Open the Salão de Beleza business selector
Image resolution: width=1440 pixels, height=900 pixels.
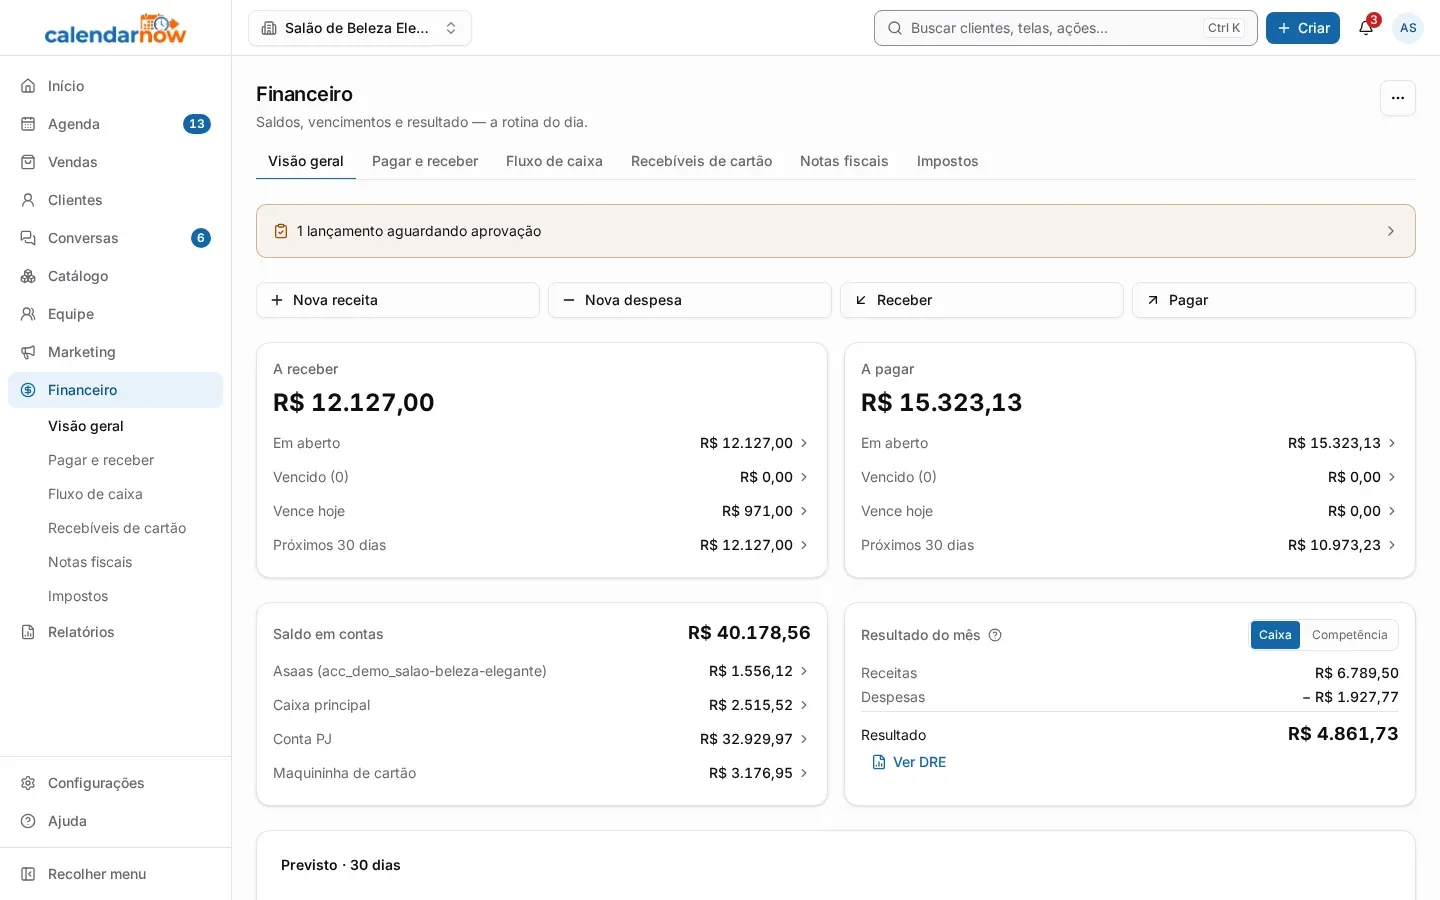click(x=360, y=28)
